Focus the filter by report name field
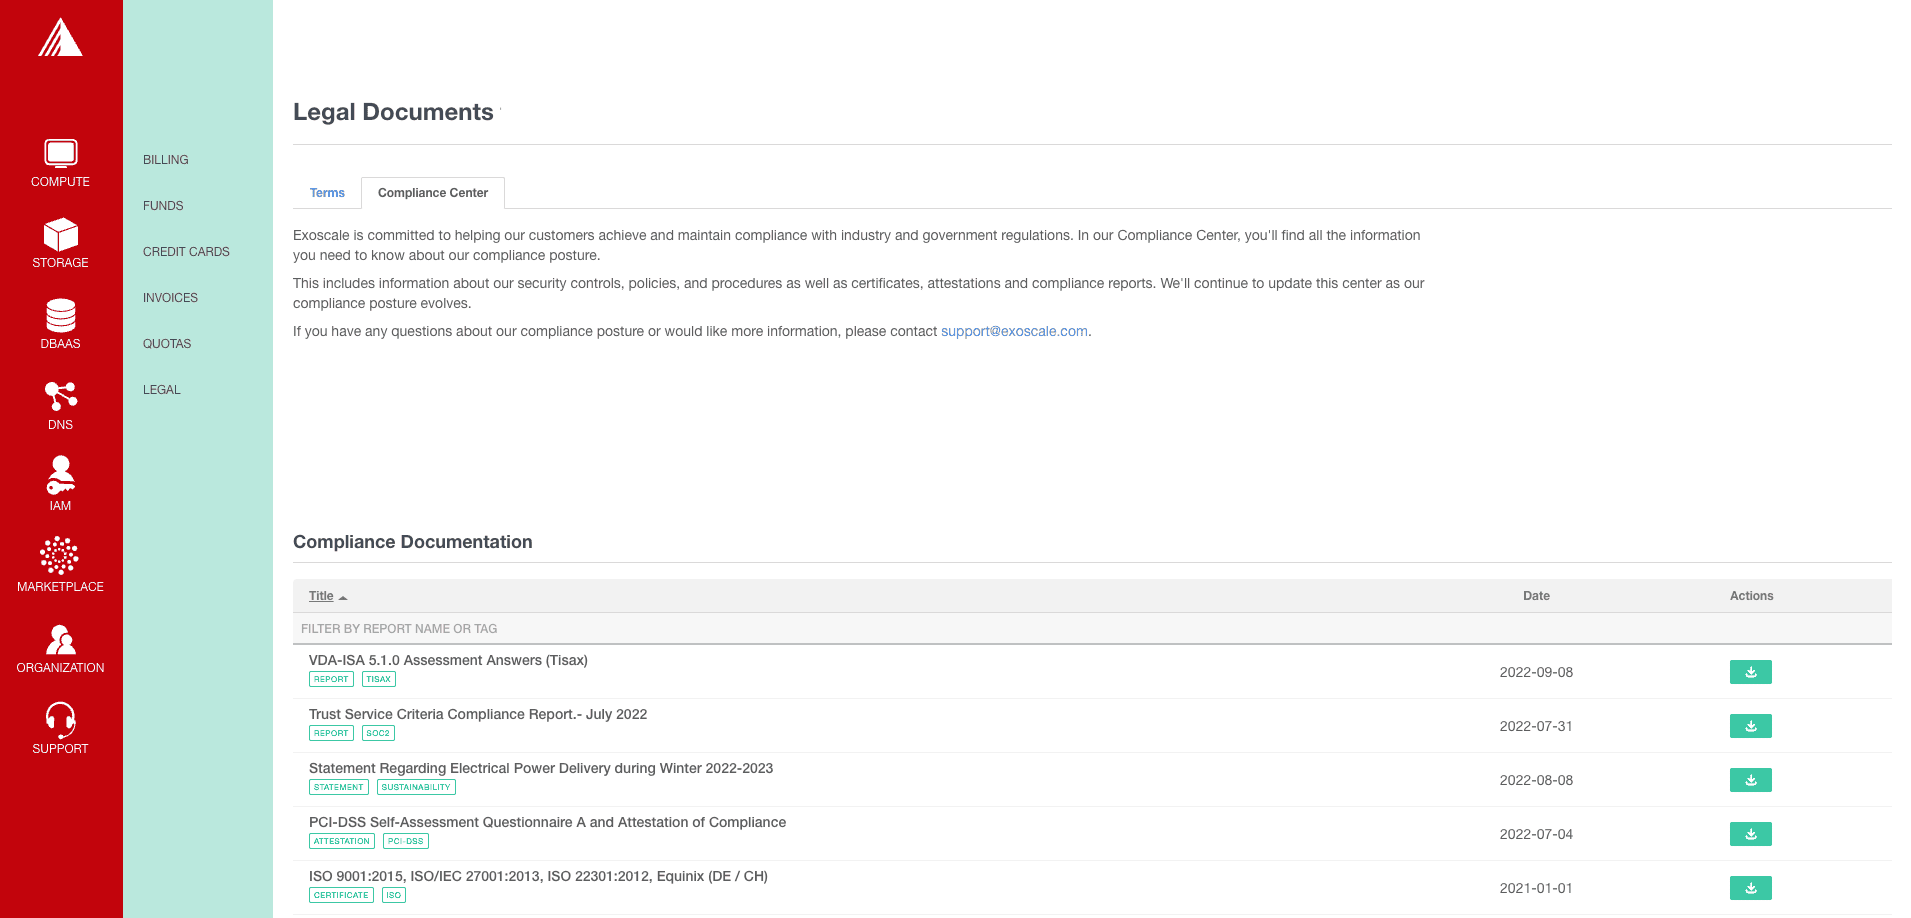 pyautogui.click(x=800, y=629)
